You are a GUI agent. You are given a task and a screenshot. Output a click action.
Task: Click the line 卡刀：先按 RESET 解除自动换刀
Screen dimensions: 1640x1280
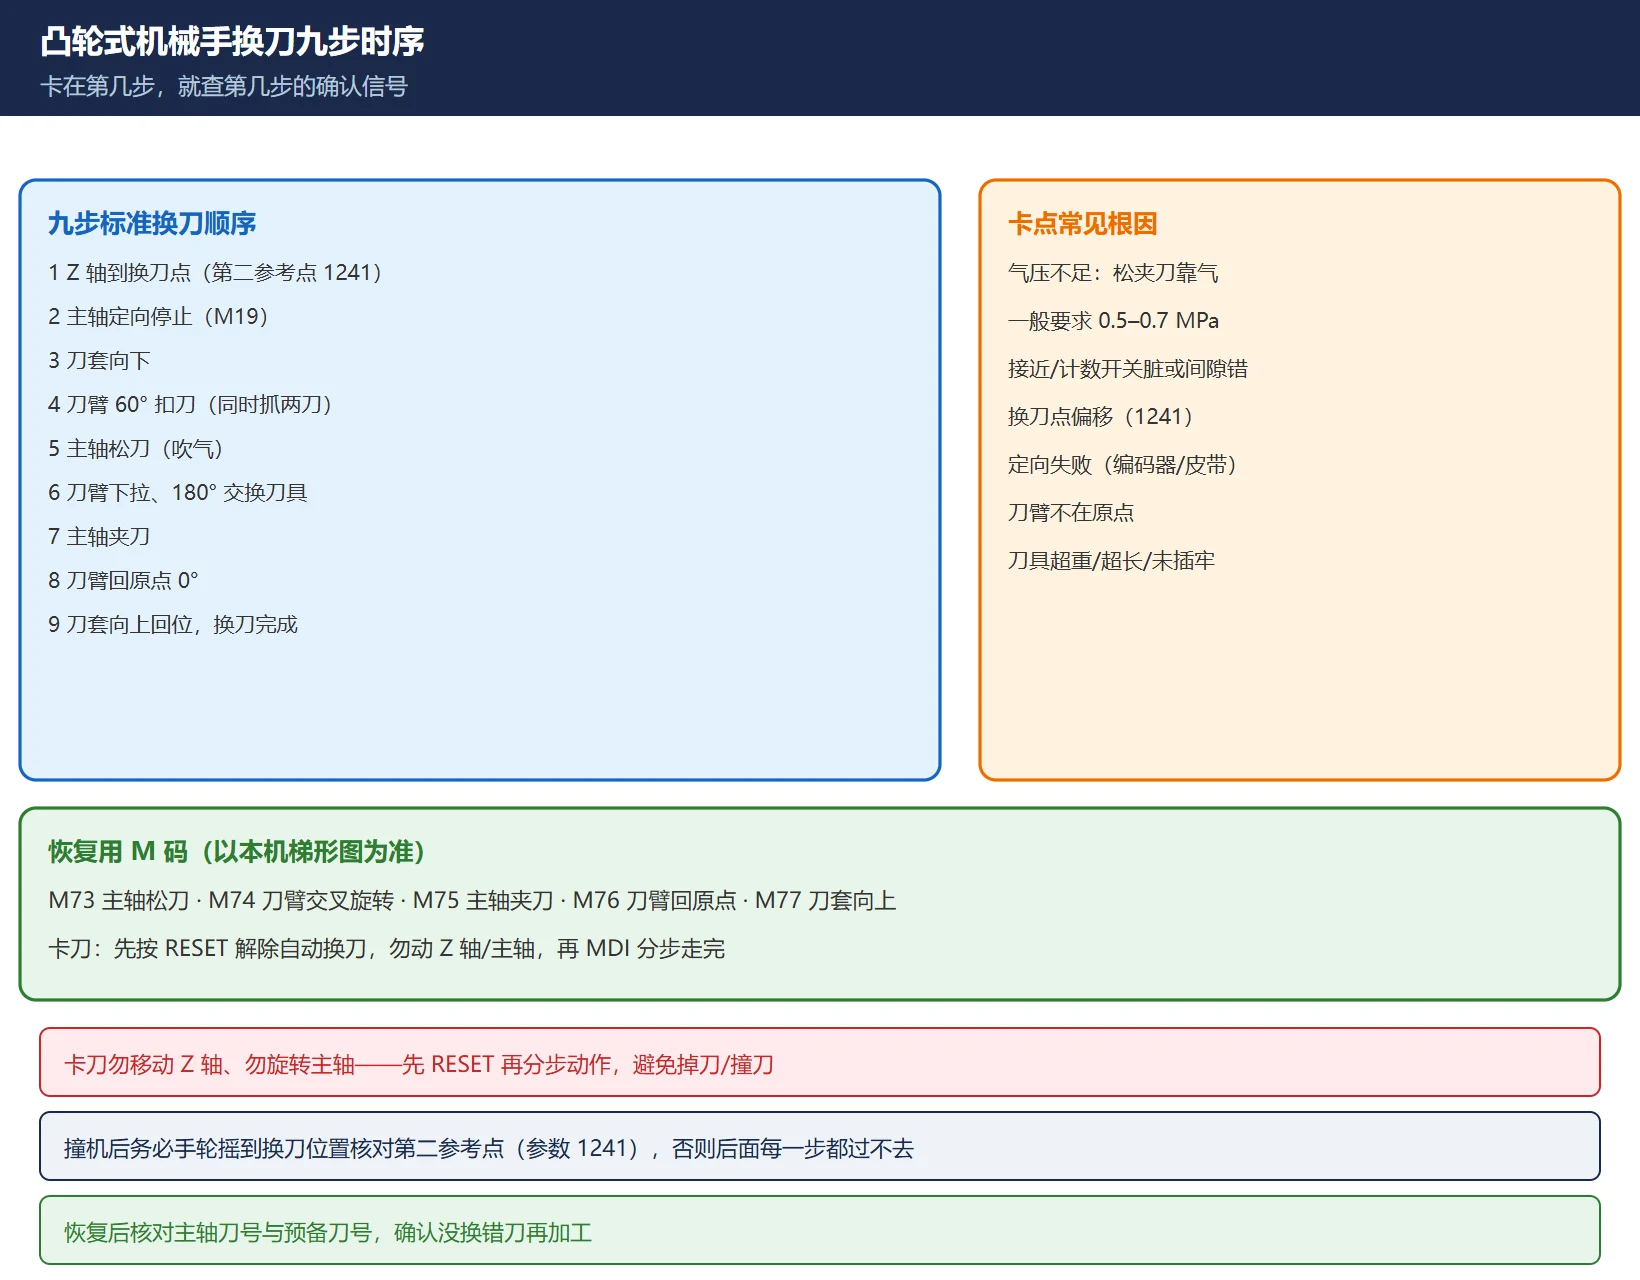pos(386,949)
